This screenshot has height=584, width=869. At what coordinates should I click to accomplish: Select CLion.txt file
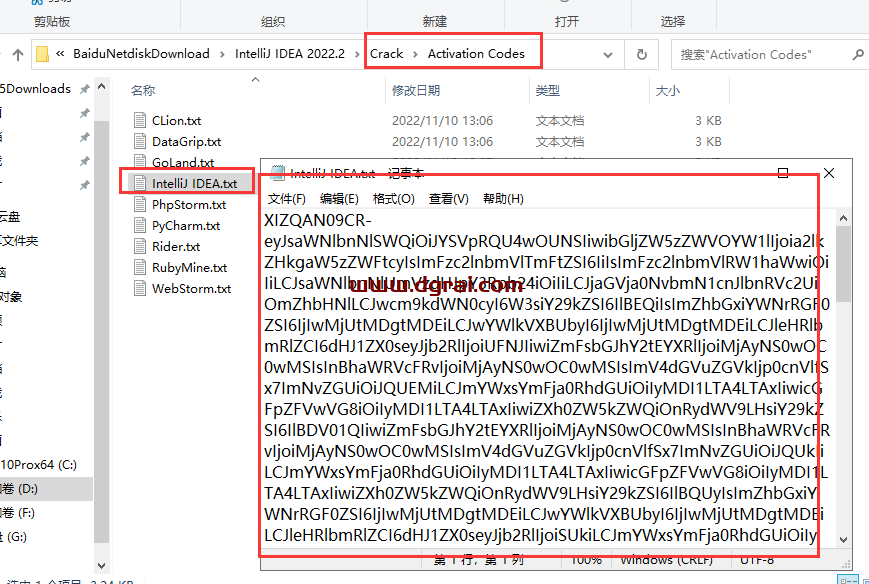(x=176, y=120)
